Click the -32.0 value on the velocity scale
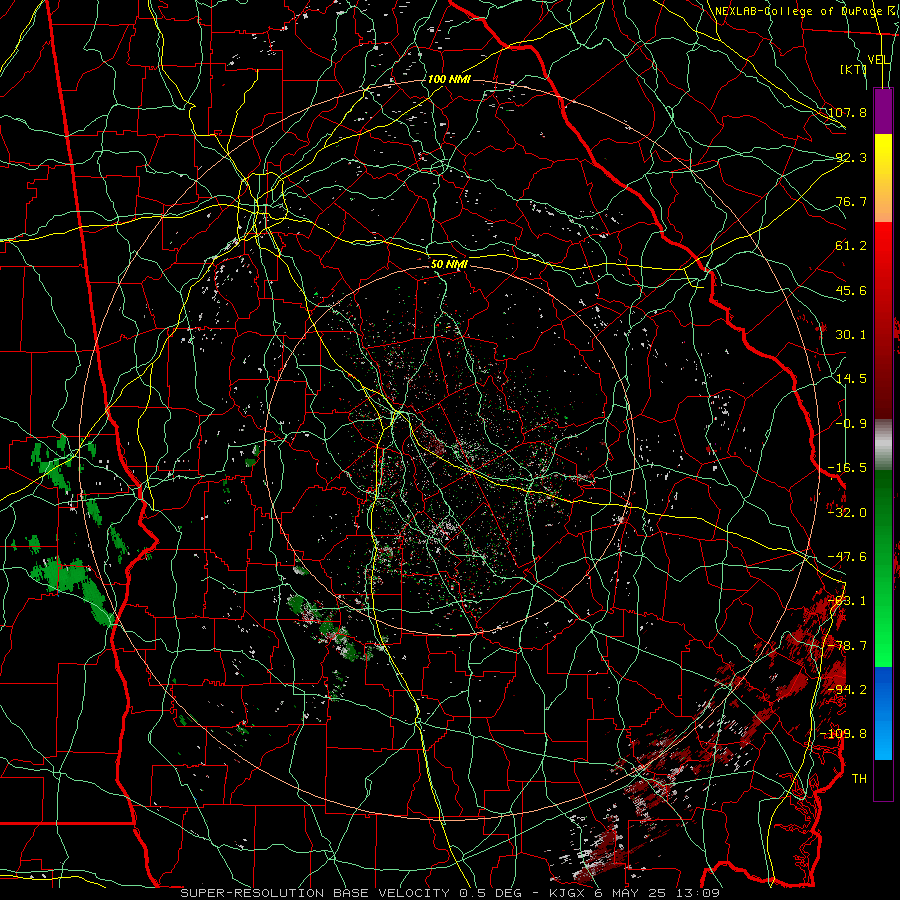Image resolution: width=900 pixels, height=900 pixels. pyautogui.click(x=848, y=513)
